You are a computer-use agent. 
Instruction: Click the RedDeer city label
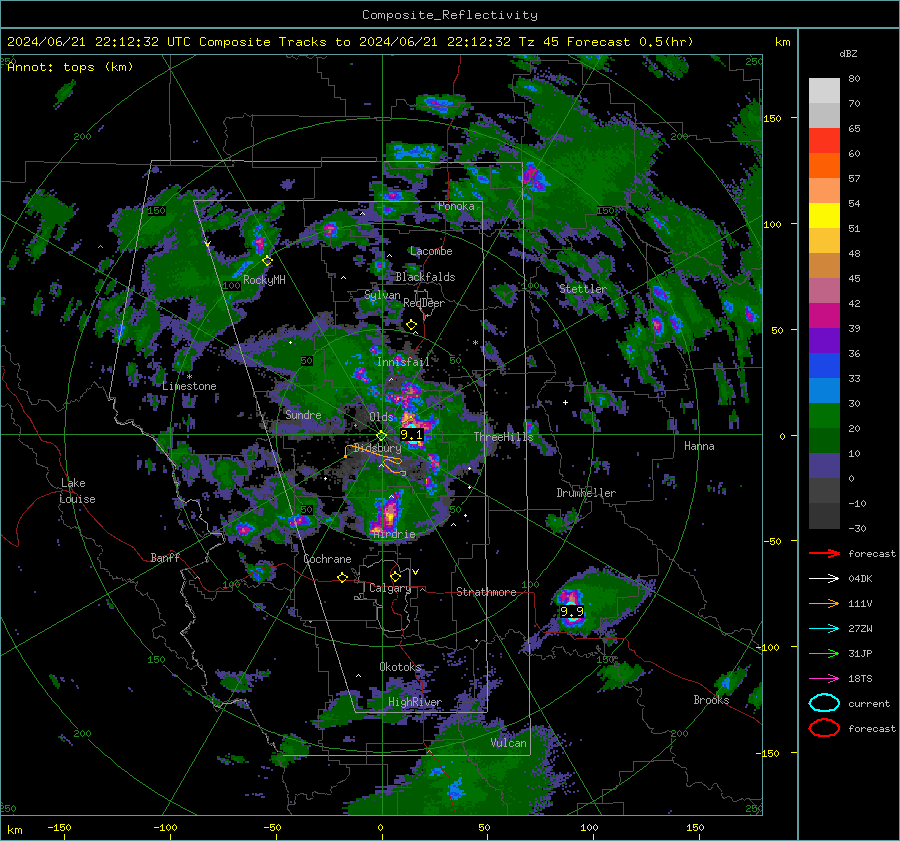424,303
